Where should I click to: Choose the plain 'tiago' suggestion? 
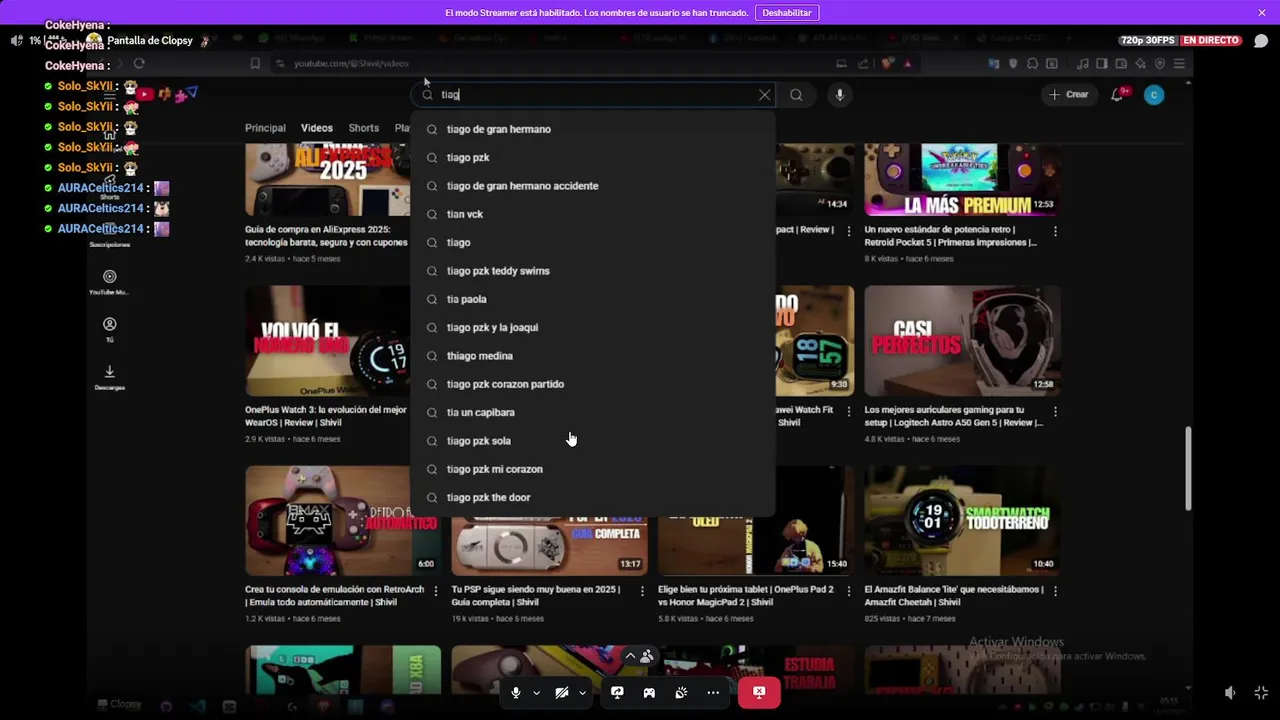pos(593,243)
